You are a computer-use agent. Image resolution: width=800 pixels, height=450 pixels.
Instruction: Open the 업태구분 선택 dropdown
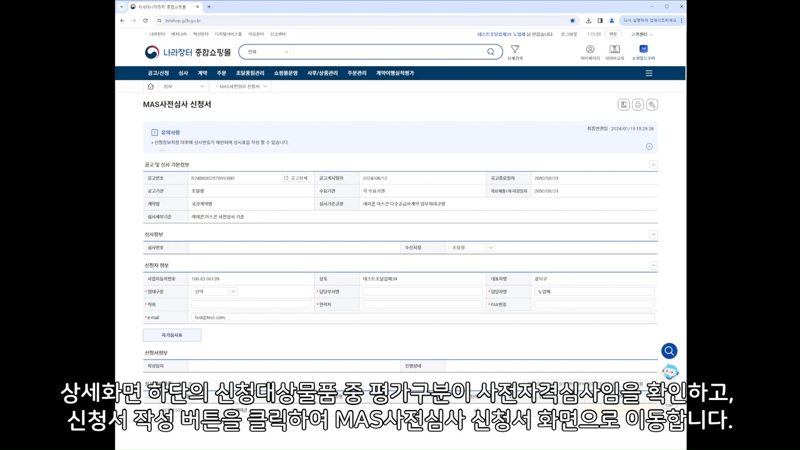click(x=214, y=292)
